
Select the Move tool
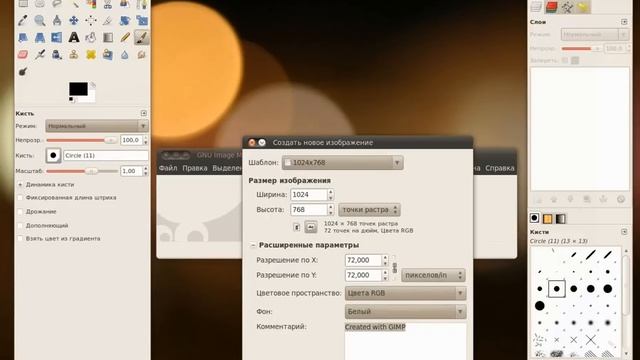(x=74, y=20)
